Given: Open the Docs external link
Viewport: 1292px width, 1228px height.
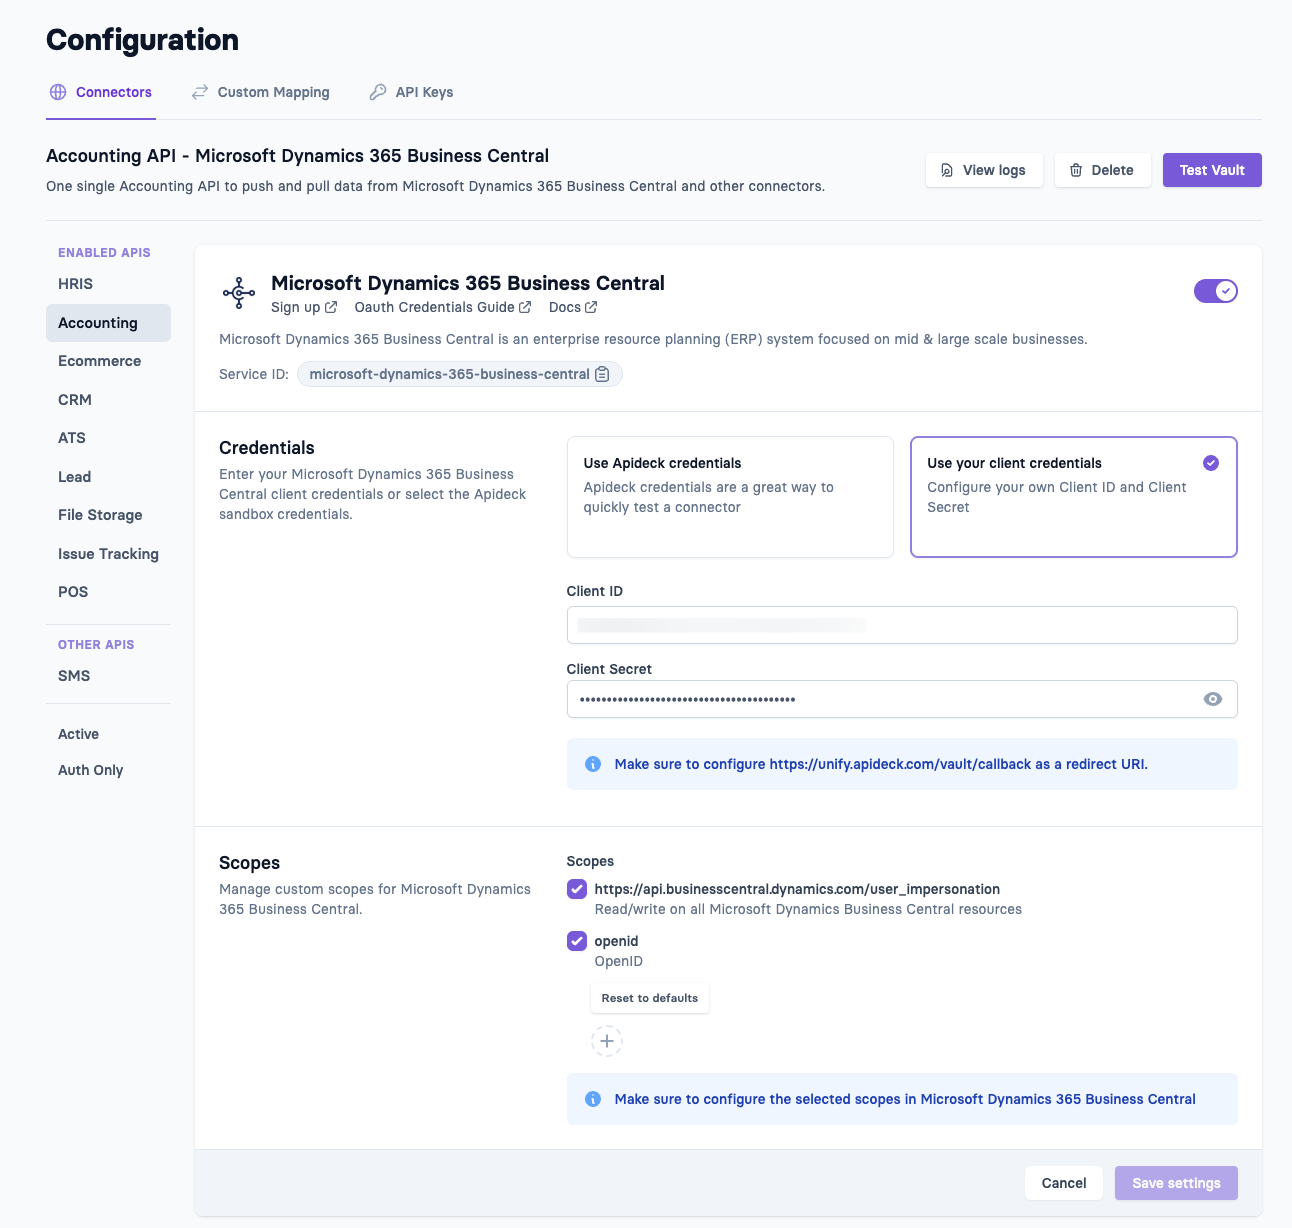Looking at the screenshot, I should [572, 307].
